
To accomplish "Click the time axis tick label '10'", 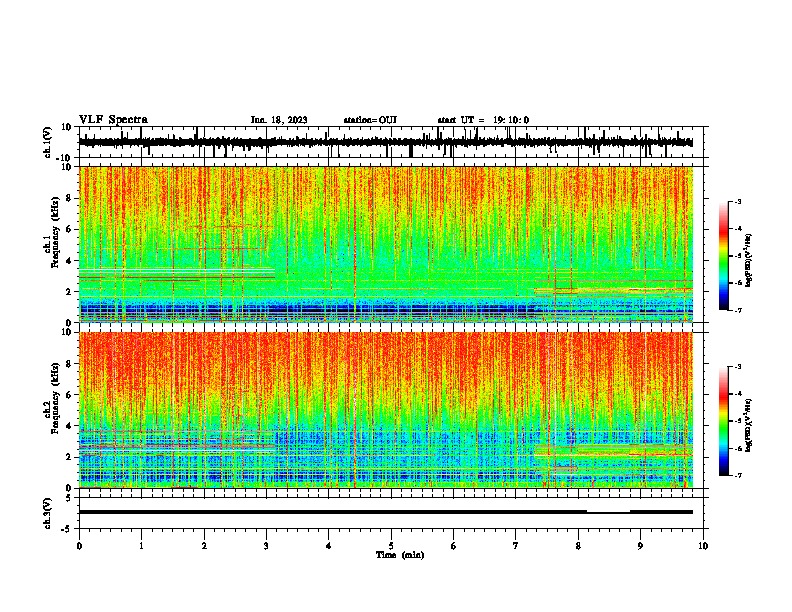I will pos(703,546).
